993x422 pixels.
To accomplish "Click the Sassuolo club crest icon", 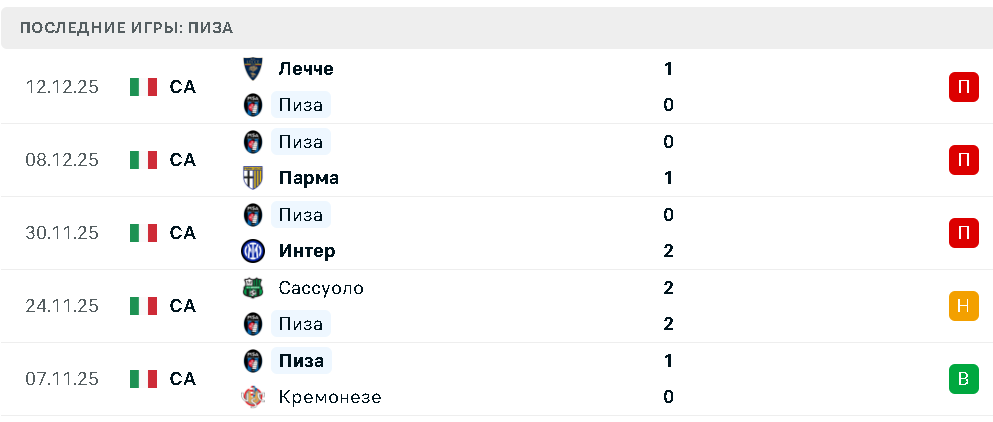I will (252, 288).
